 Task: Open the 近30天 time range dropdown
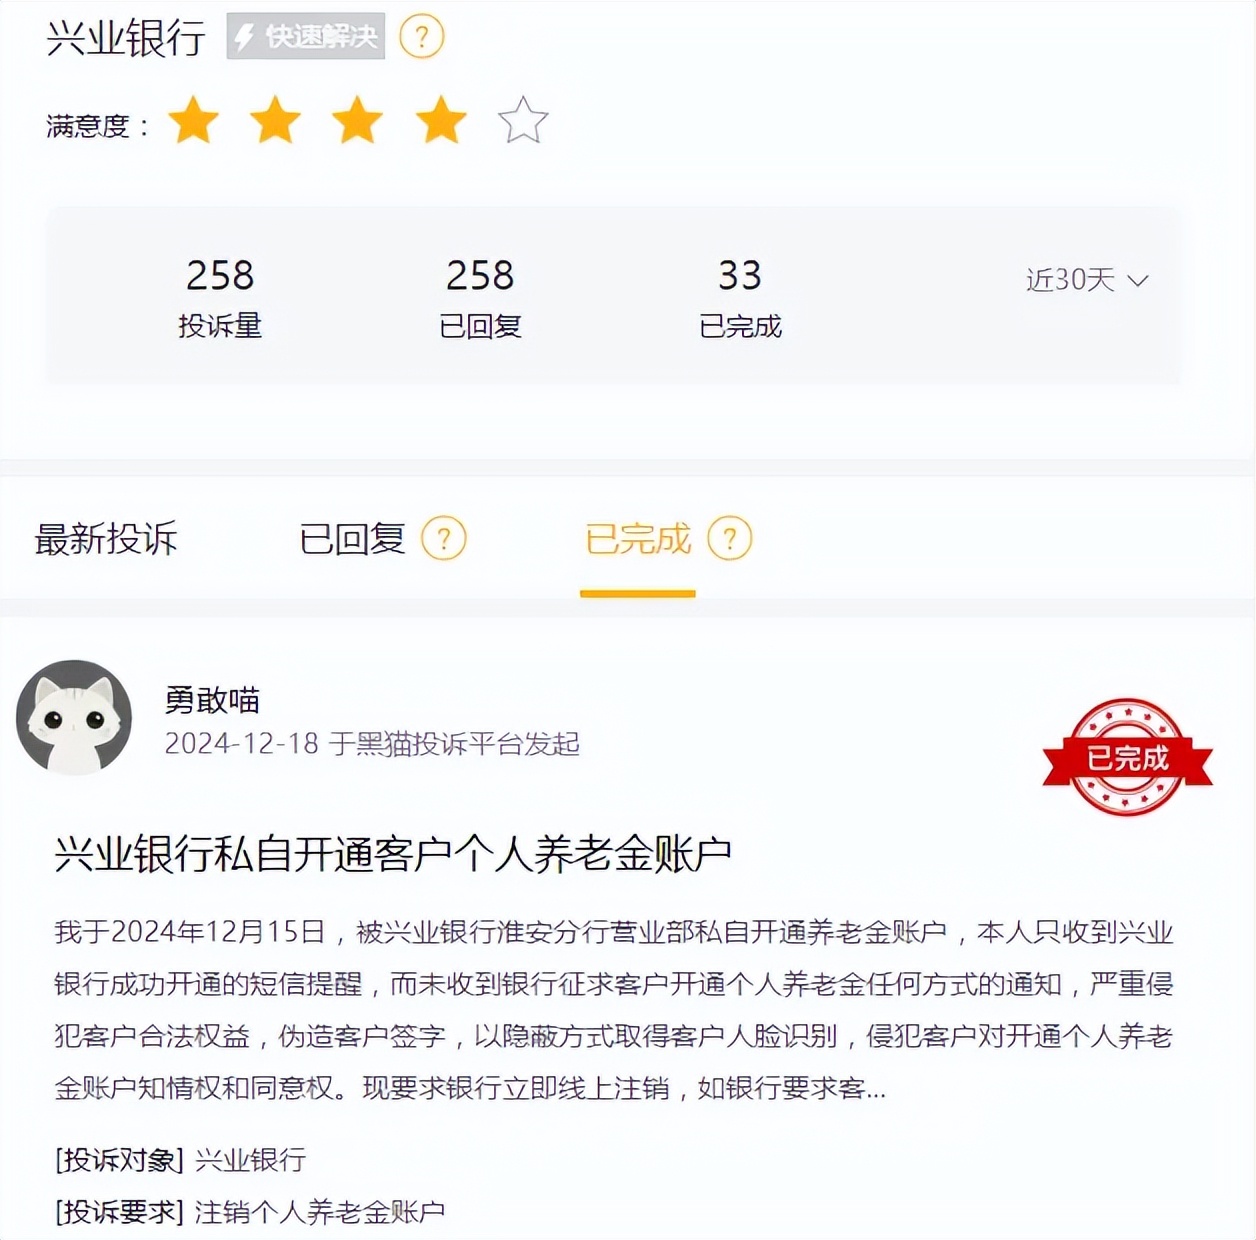(1087, 280)
